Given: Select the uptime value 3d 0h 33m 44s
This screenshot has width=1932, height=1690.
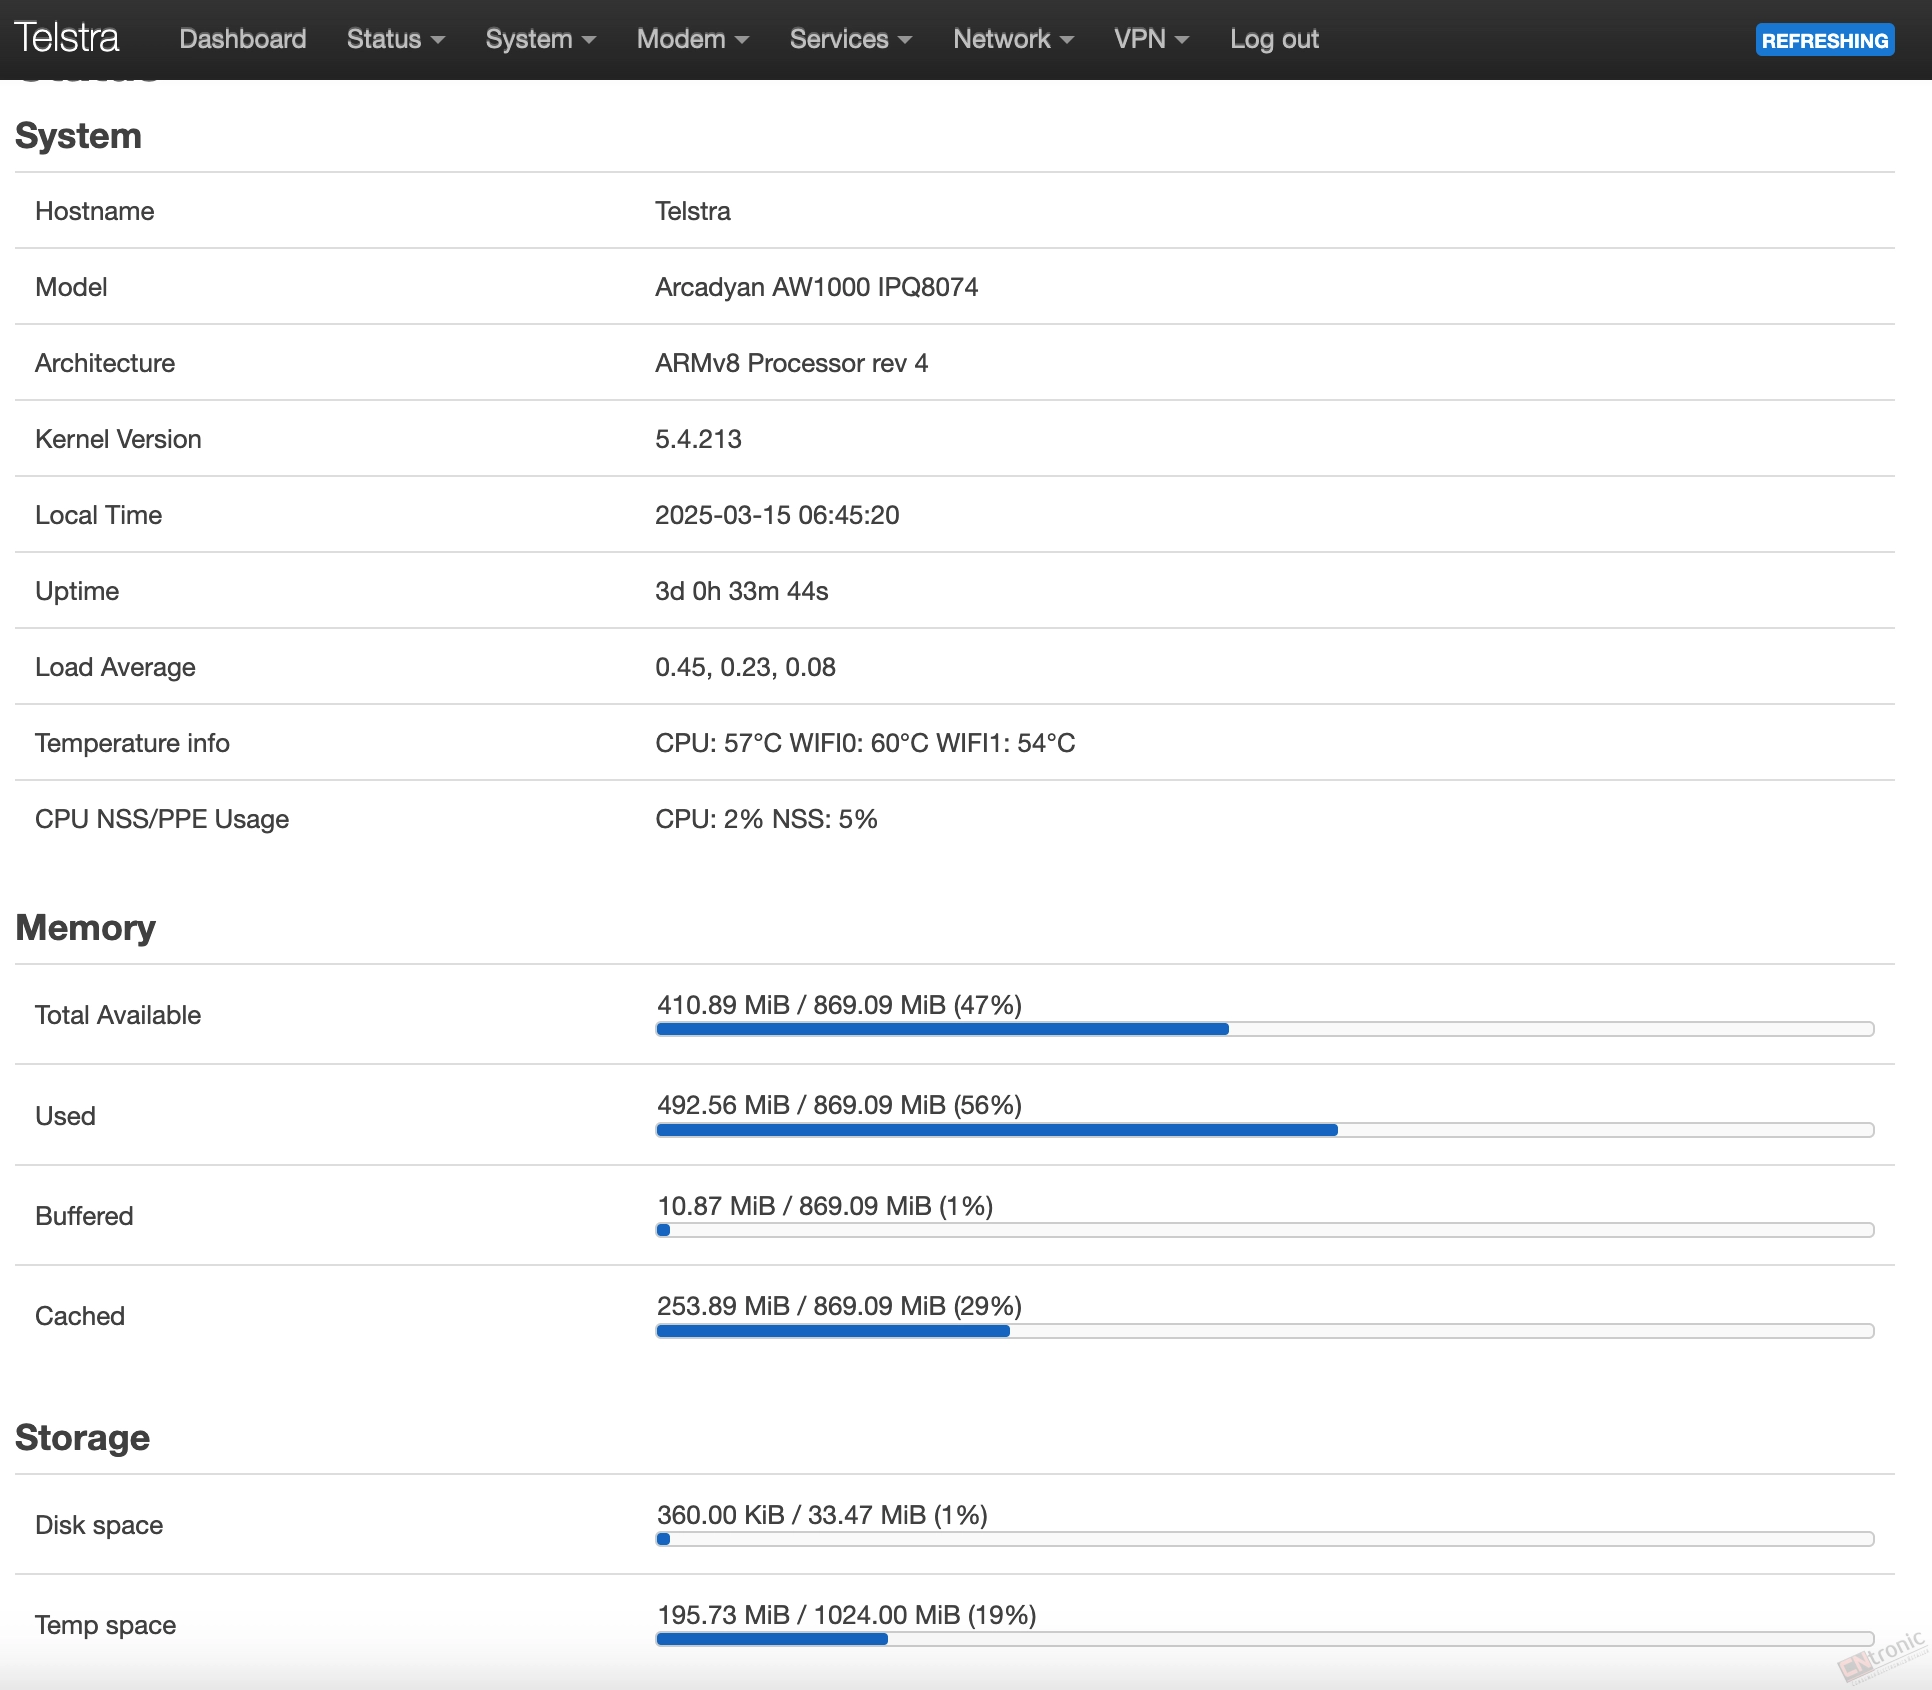Looking at the screenshot, I should point(741,591).
